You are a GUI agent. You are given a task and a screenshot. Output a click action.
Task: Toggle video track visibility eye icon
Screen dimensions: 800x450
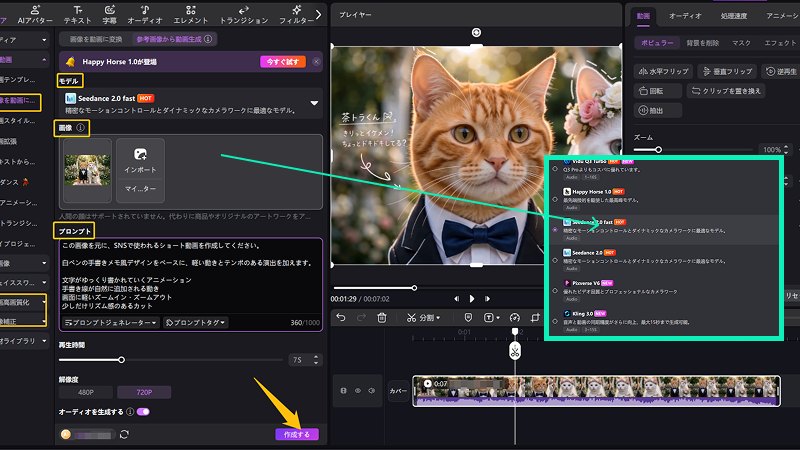358,391
